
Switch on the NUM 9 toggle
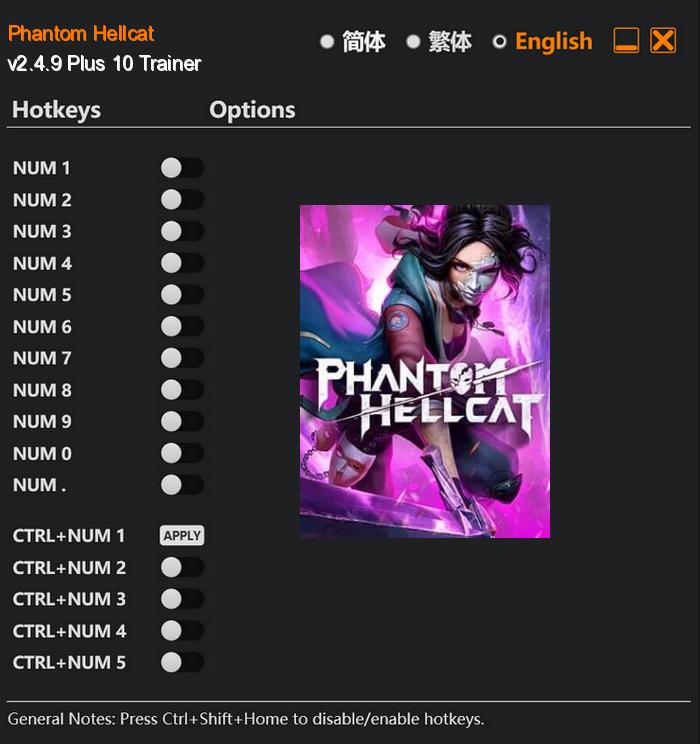coord(182,421)
